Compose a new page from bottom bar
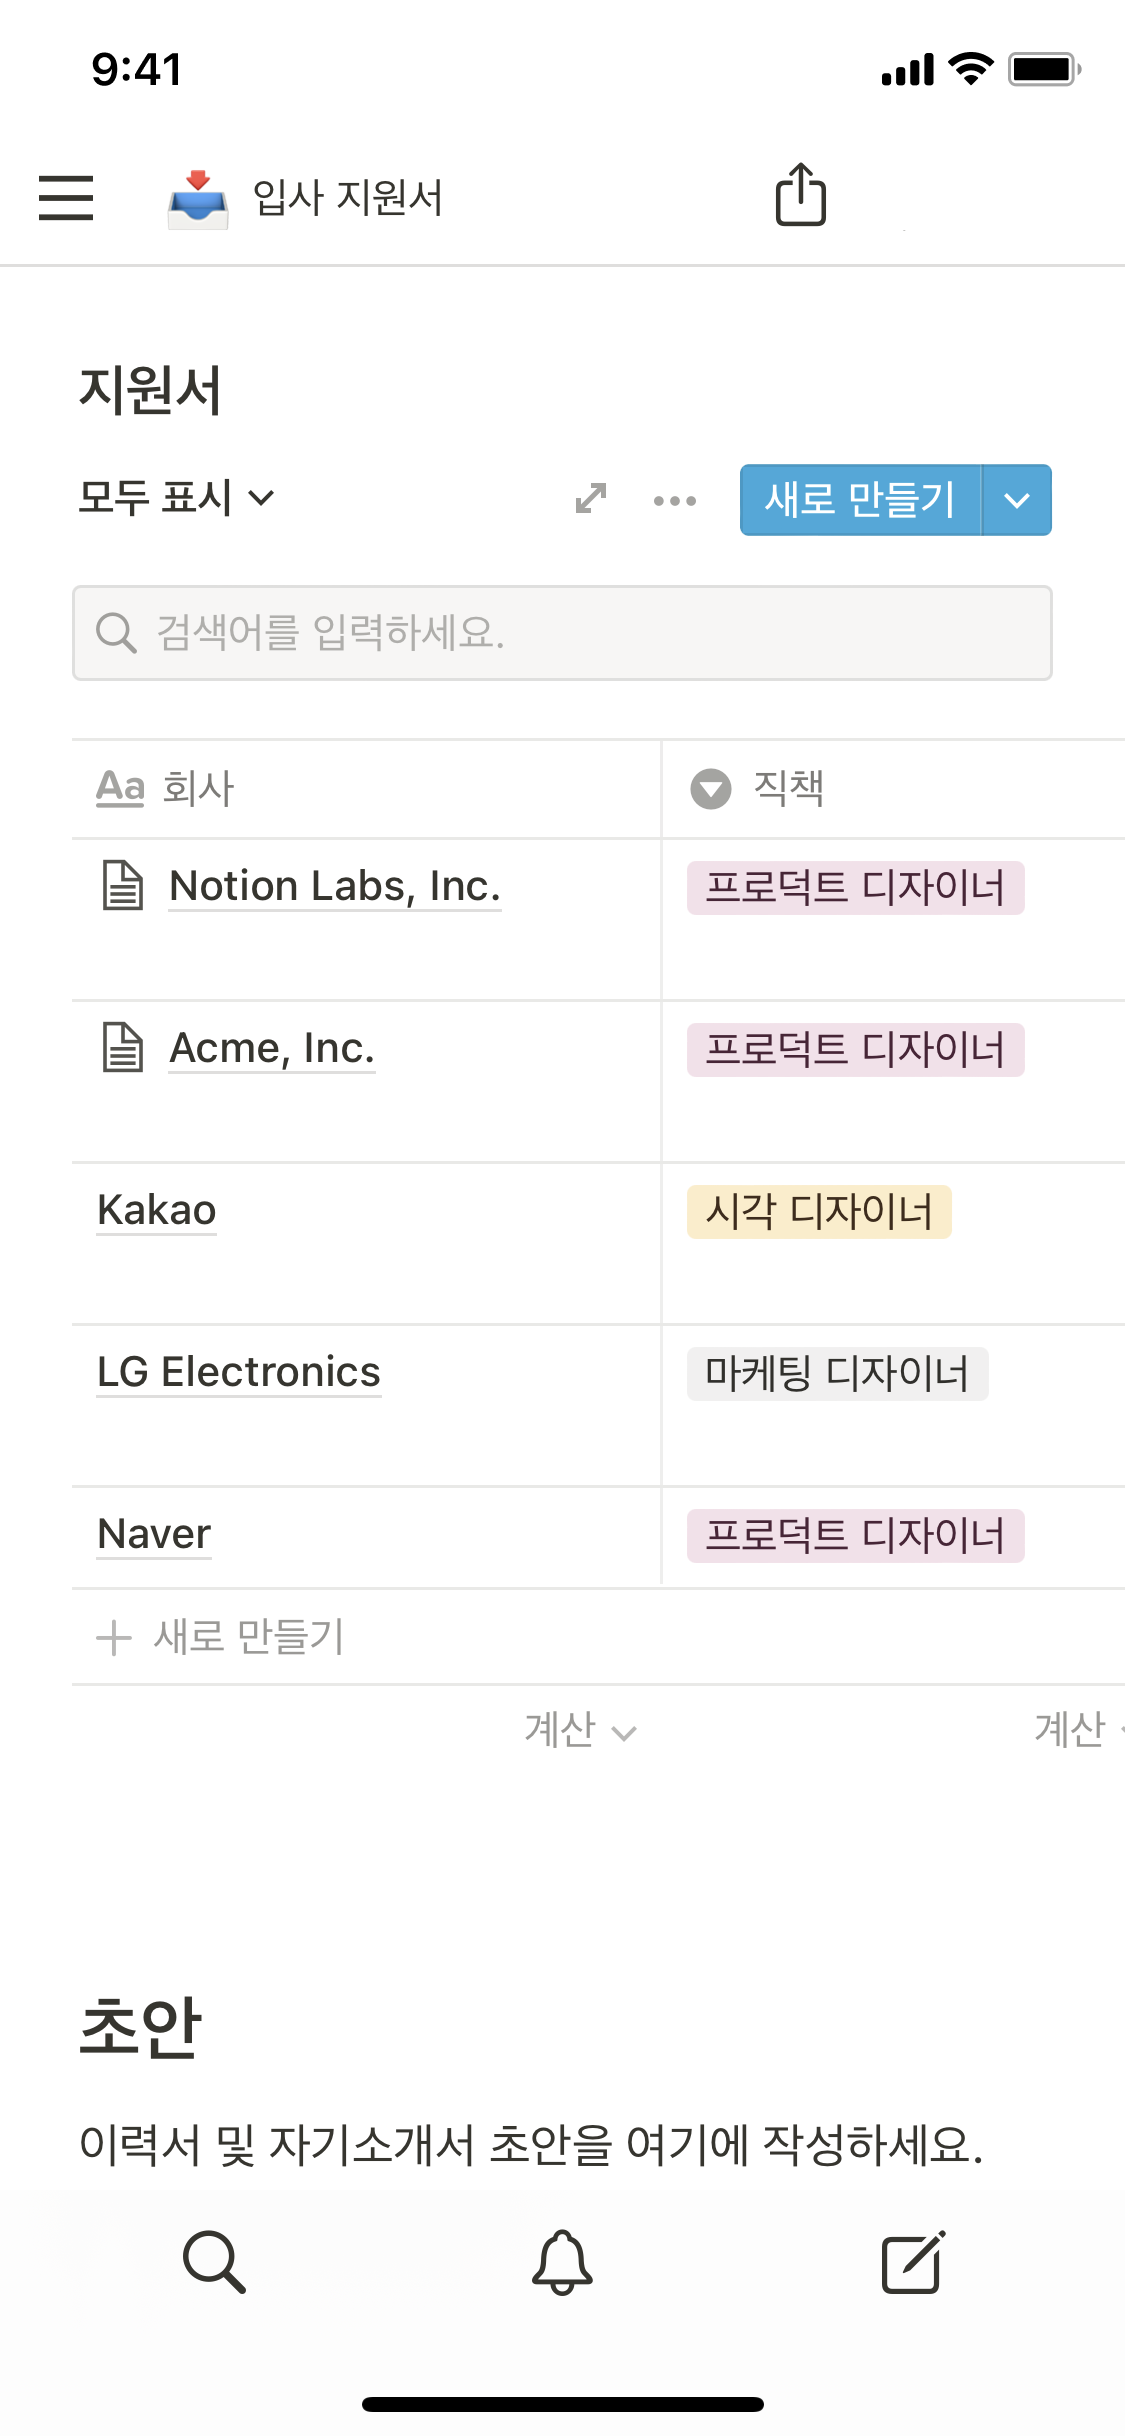Viewport: 1125px width, 2436px height. click(x=912, y=2261)
